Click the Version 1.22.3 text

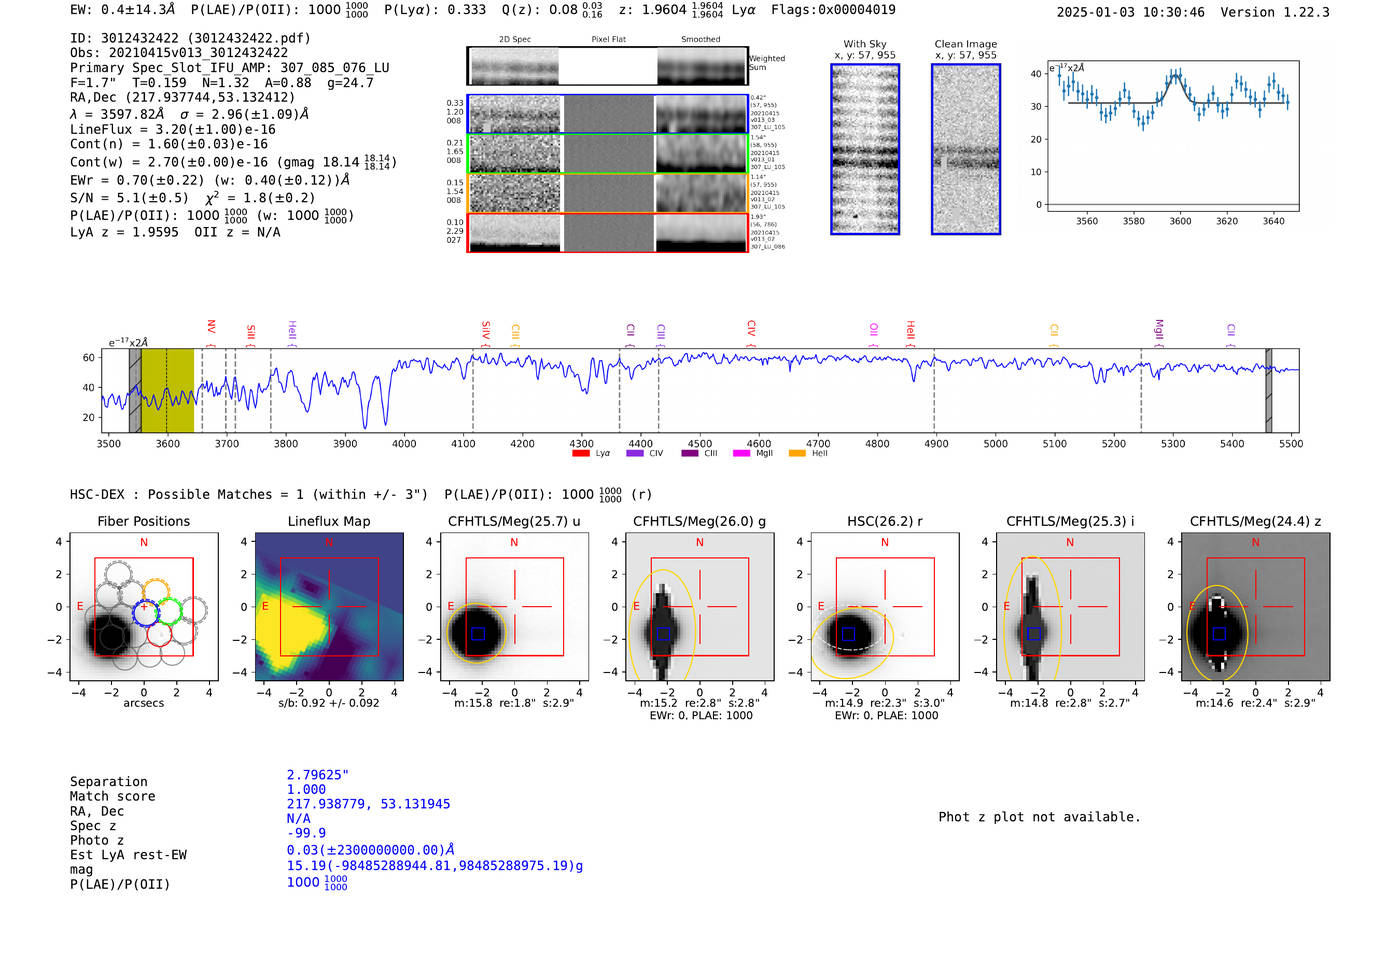[1275, 12]
